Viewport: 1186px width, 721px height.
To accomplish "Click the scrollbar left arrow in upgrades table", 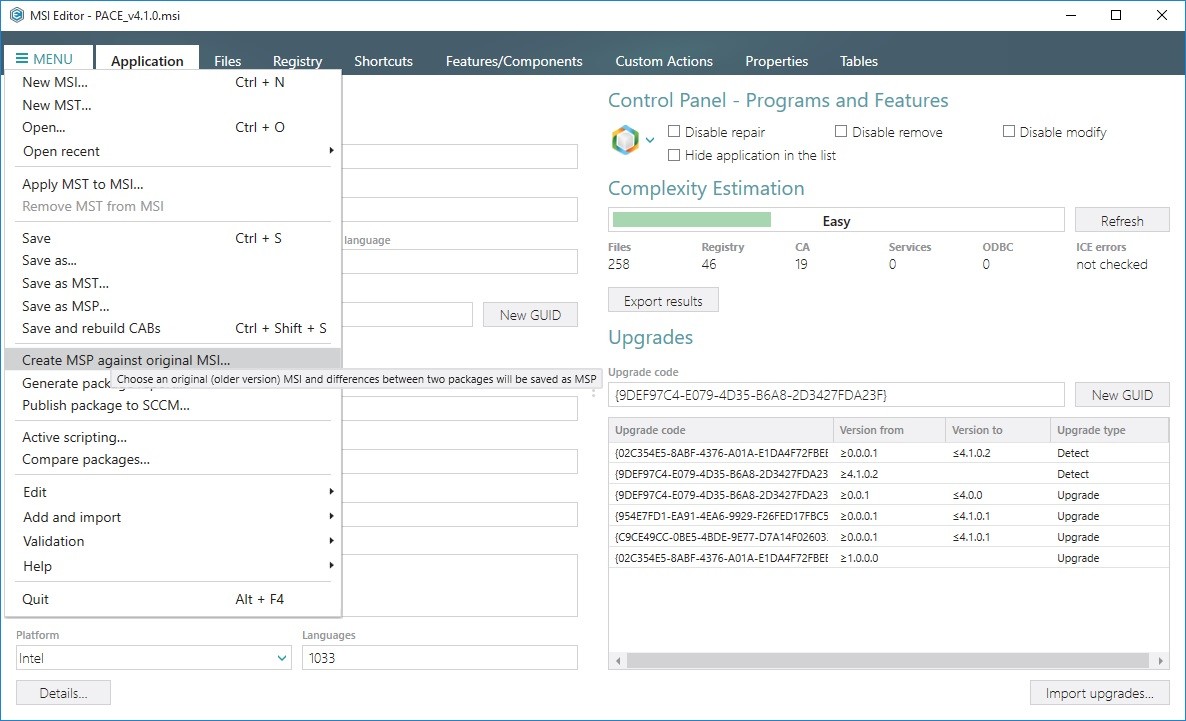I will (618, 661).
